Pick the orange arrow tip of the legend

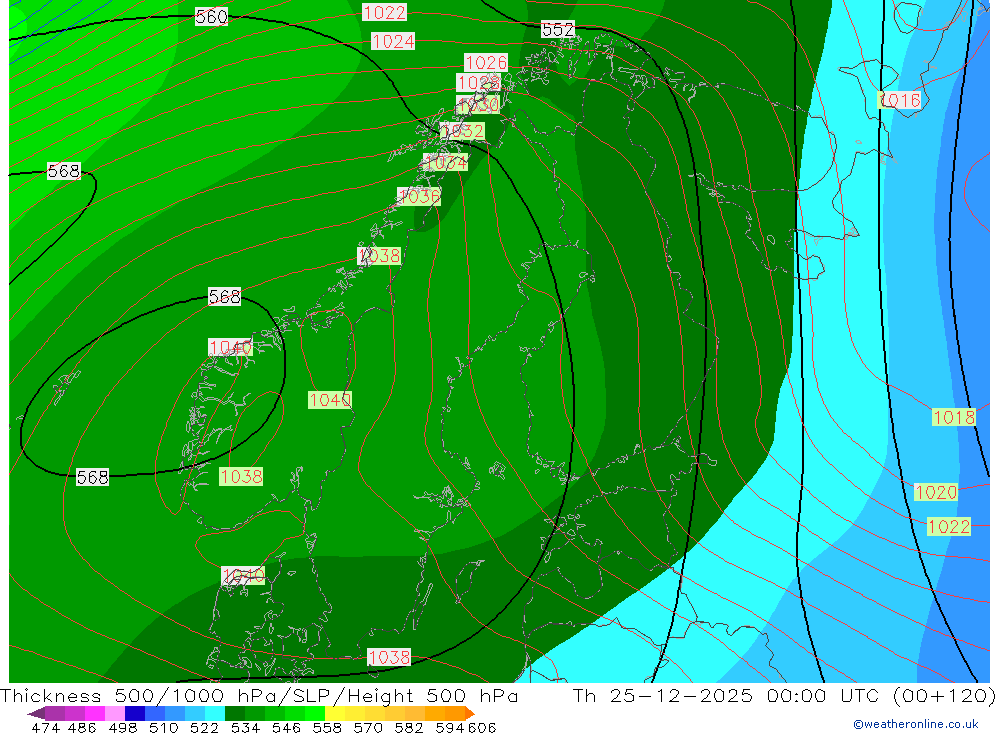(470, 713)
